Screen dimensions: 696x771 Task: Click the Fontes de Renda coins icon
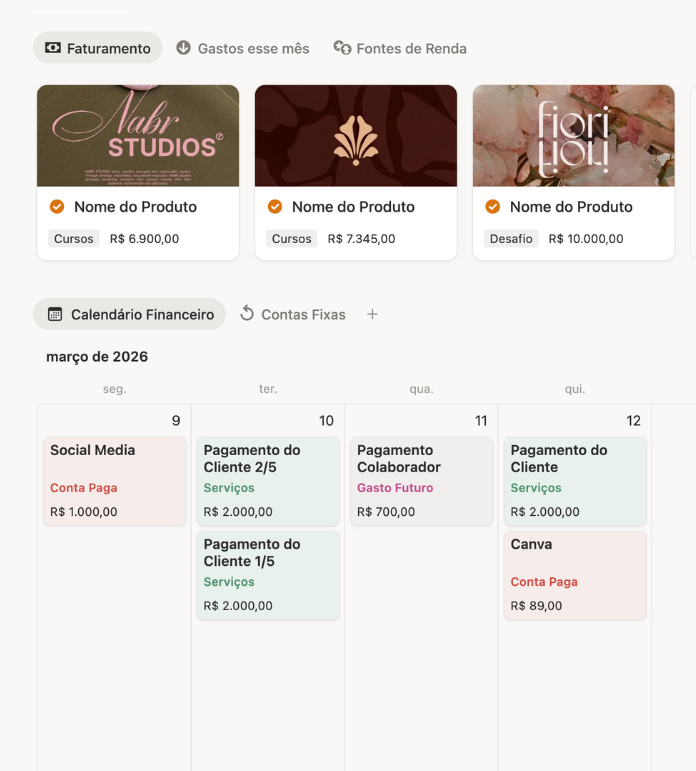point(342,48)
